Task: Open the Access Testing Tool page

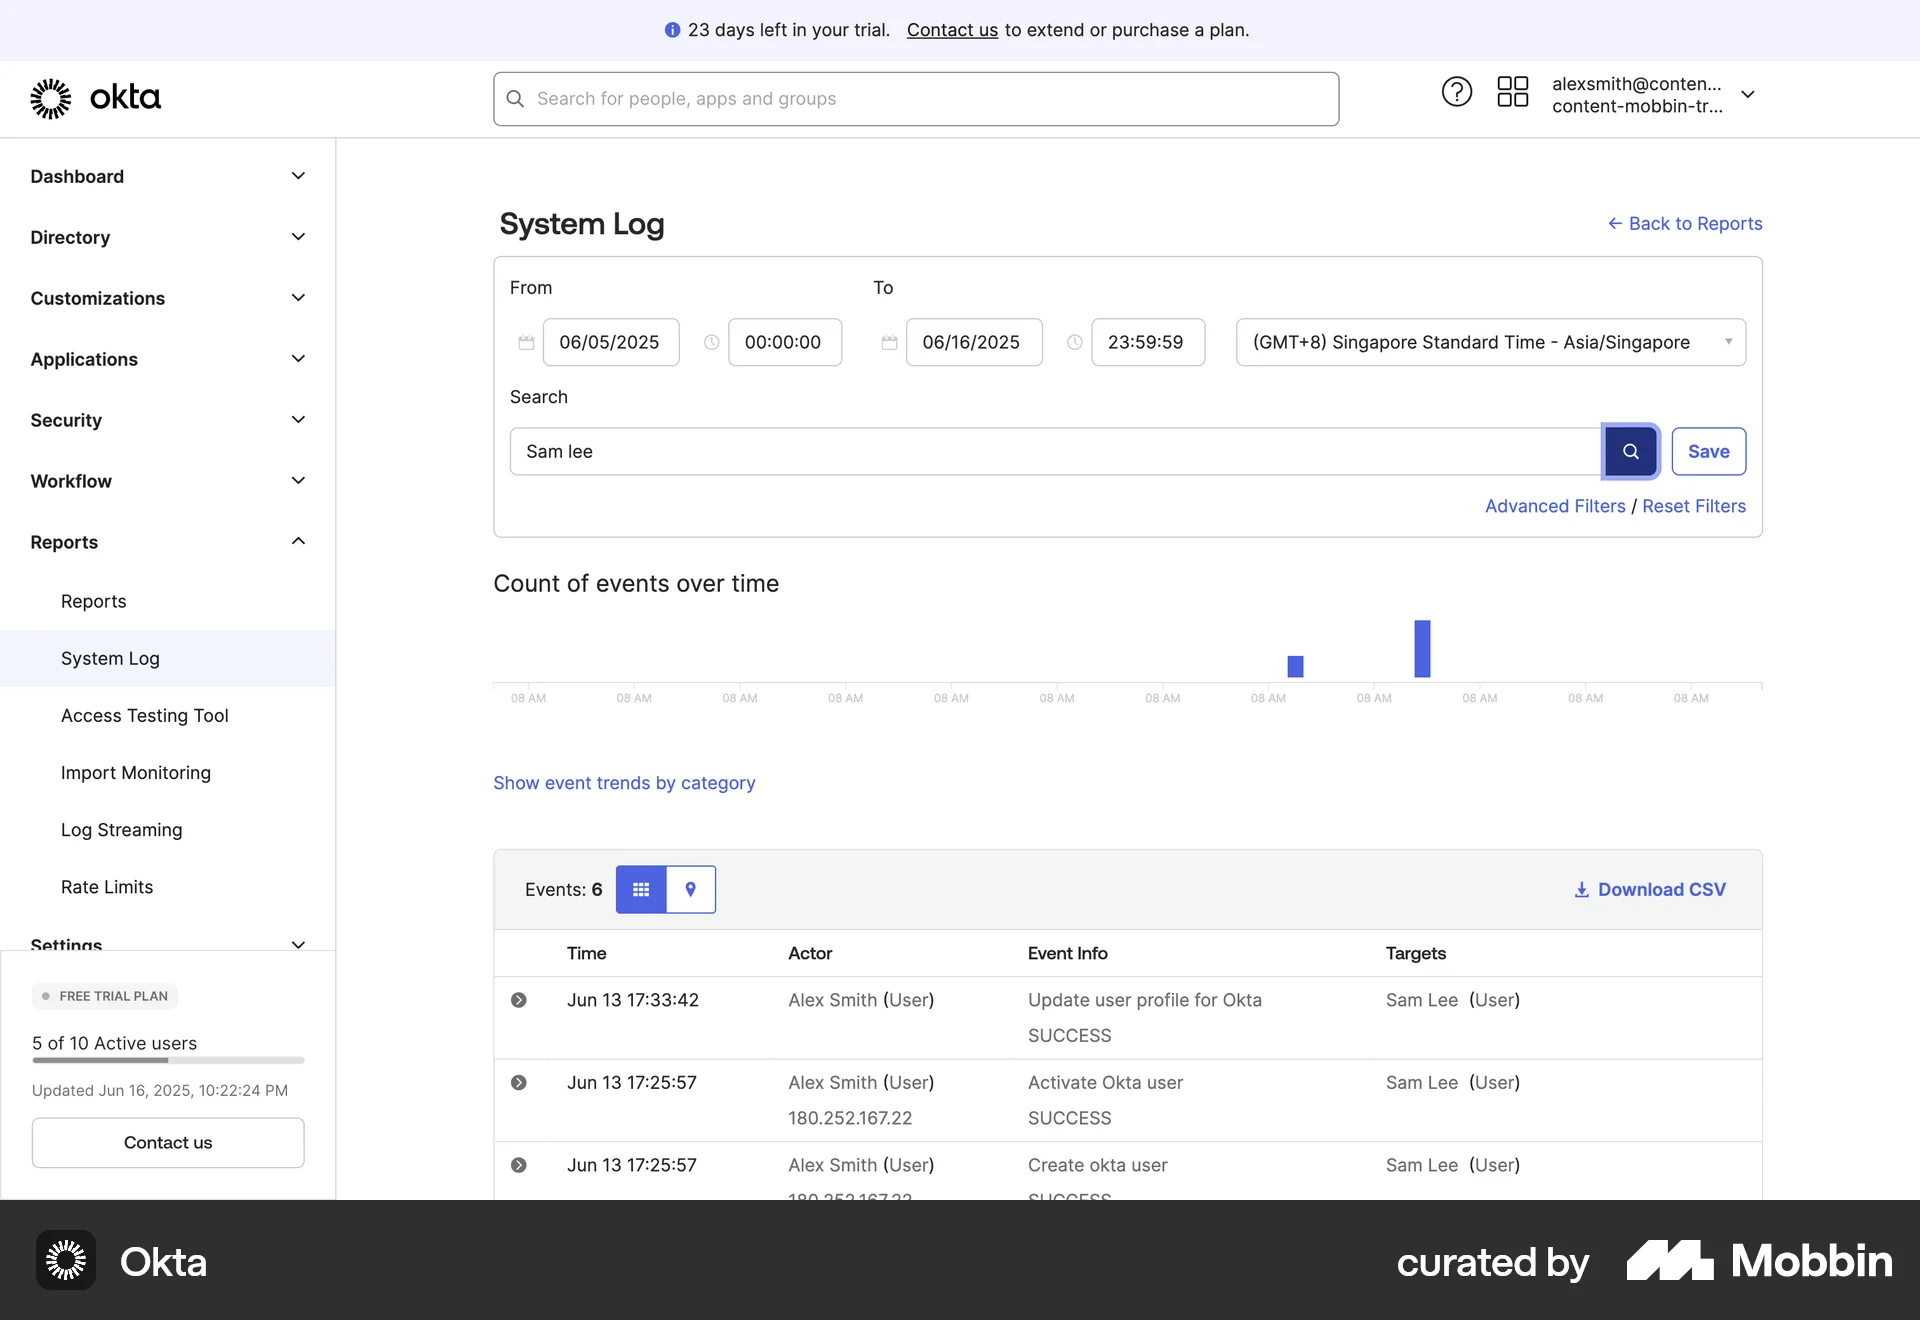Action: tap(144, 715)
